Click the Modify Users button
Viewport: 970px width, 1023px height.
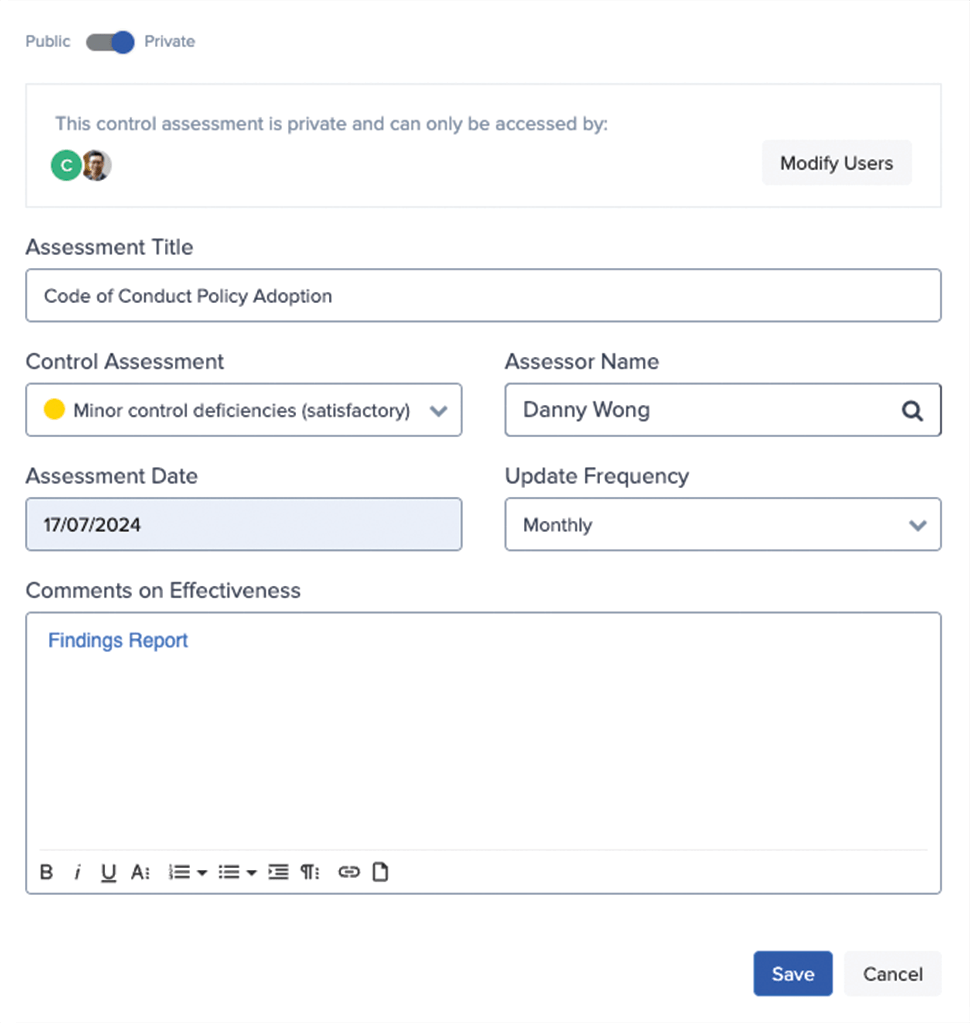point(837,163)
